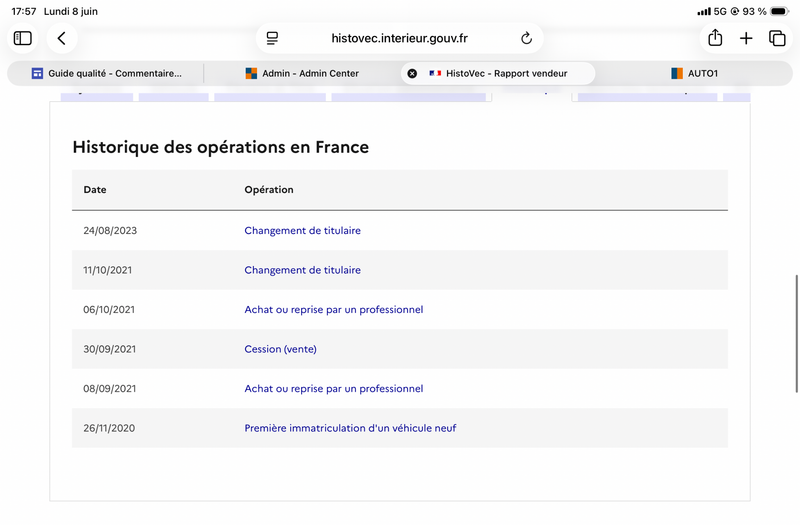Open the page settings reader icon
The width and height of the screenshot is (800, 525).
[272, 38]
